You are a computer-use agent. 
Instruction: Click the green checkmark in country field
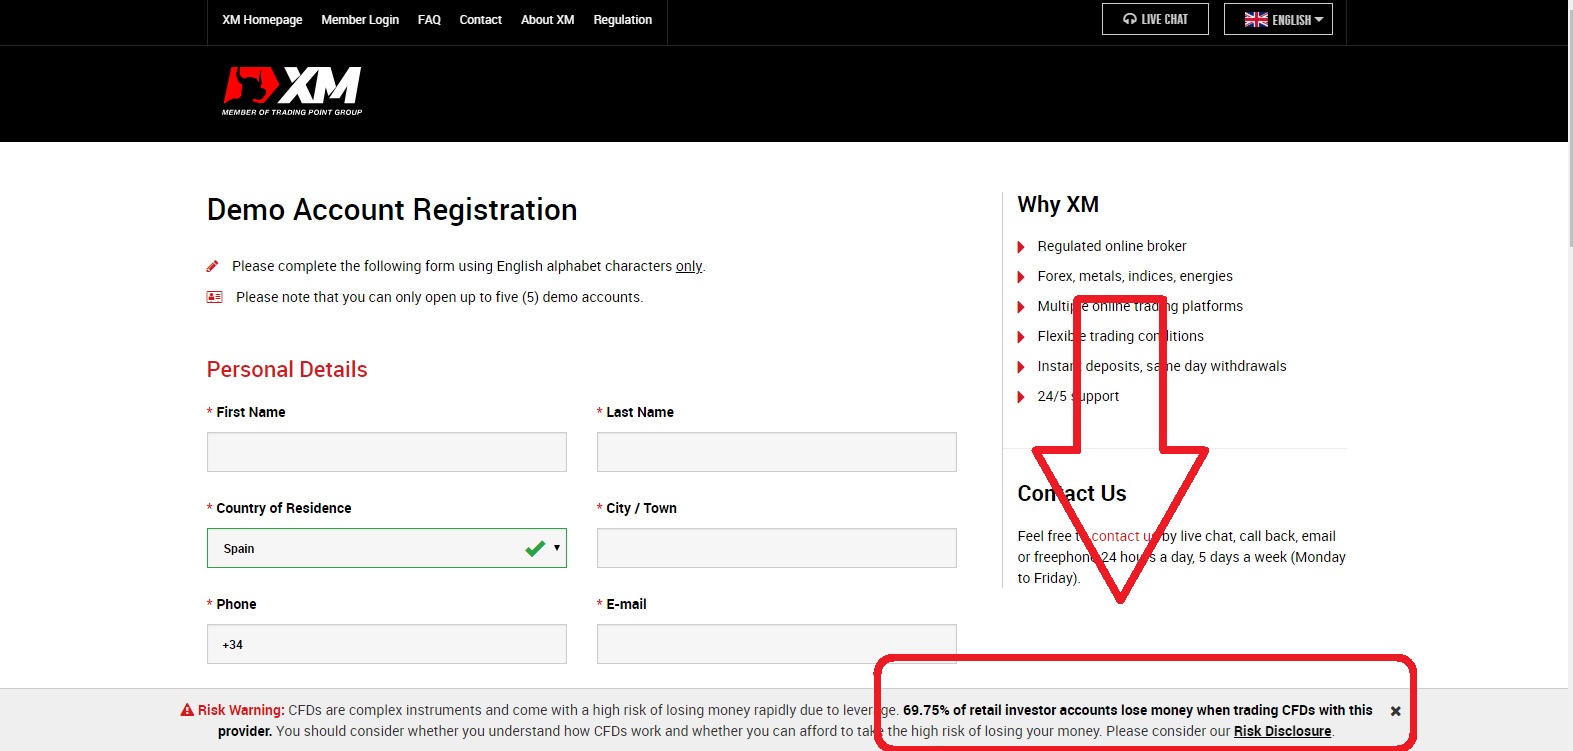[x=535, y=548]
